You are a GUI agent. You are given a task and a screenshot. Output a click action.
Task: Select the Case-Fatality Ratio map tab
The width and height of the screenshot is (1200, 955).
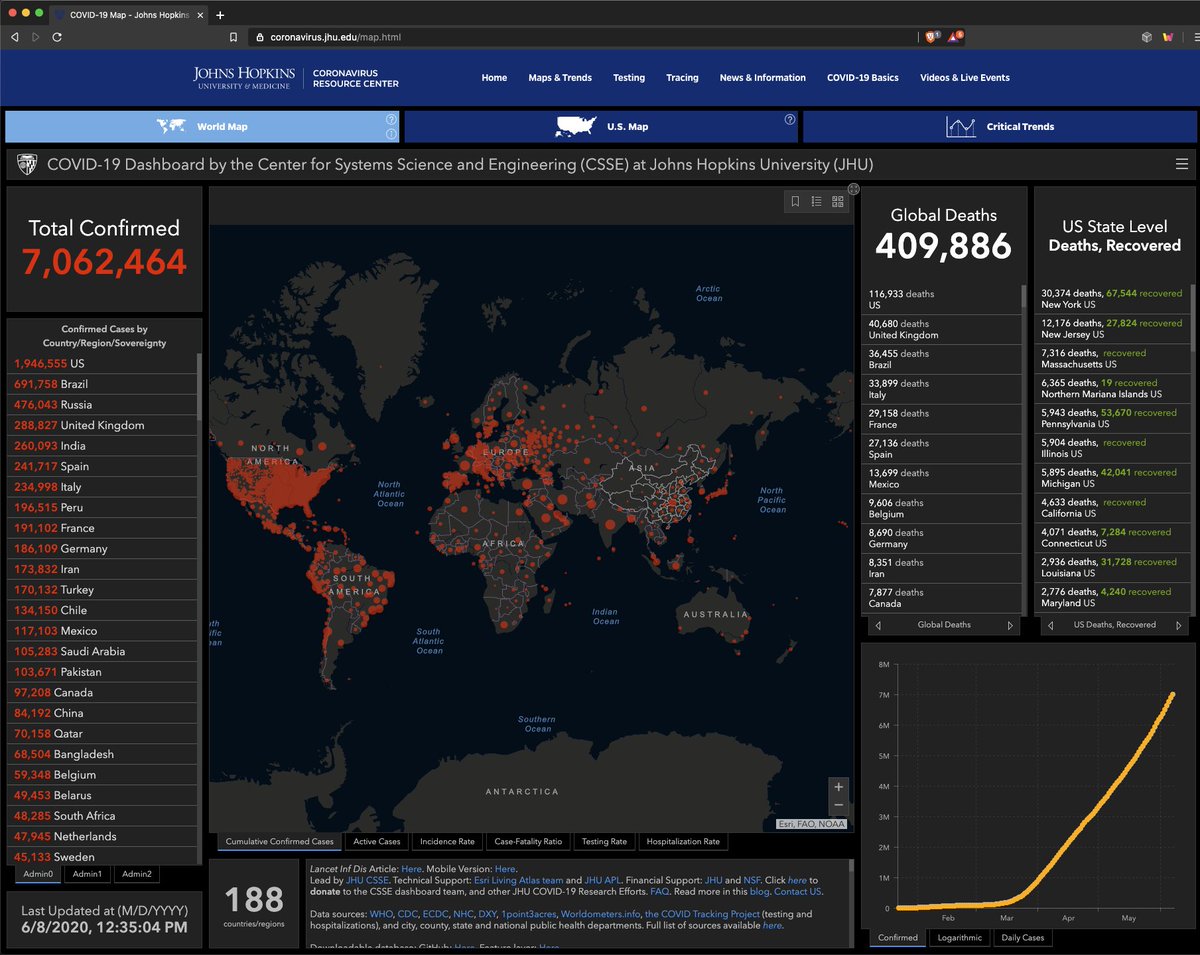click(x=530, y=842)
